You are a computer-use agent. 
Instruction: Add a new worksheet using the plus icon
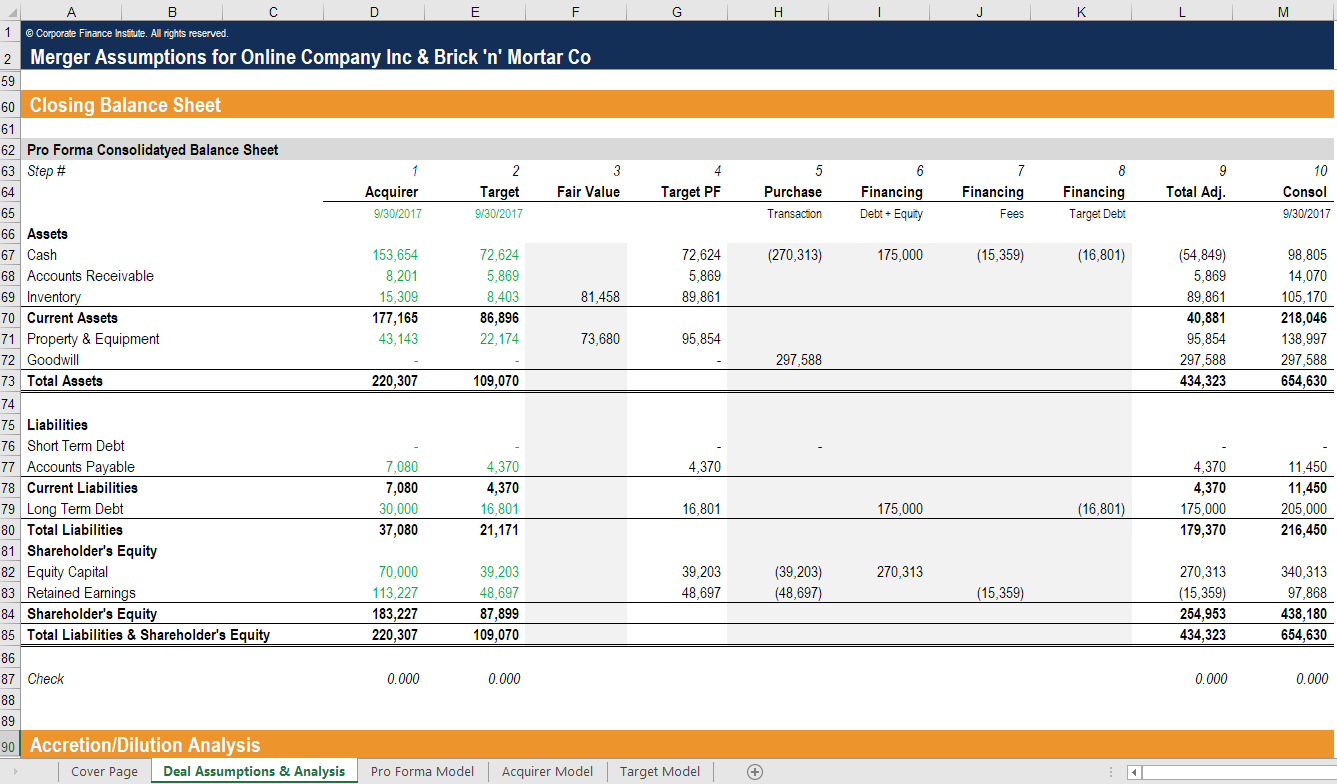tap(755, 771)
